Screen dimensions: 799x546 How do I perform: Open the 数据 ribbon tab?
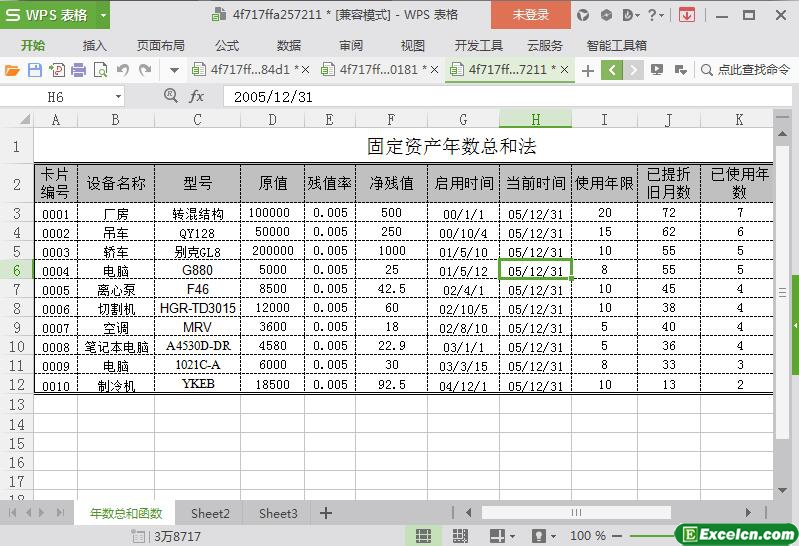point(289,45)
